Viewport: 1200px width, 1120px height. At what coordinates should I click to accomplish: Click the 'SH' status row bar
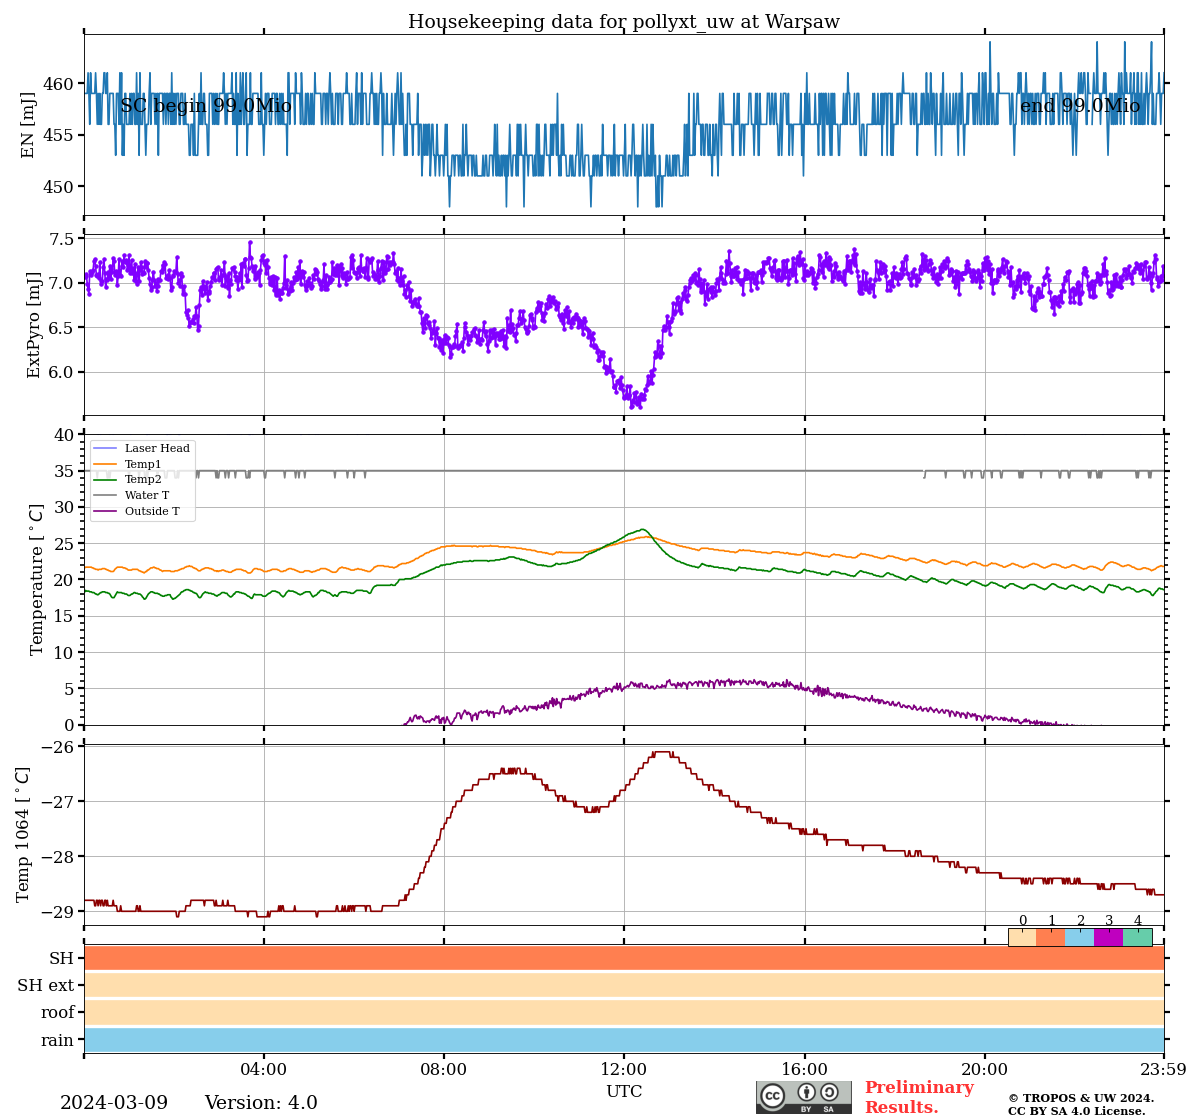point(624,958)
